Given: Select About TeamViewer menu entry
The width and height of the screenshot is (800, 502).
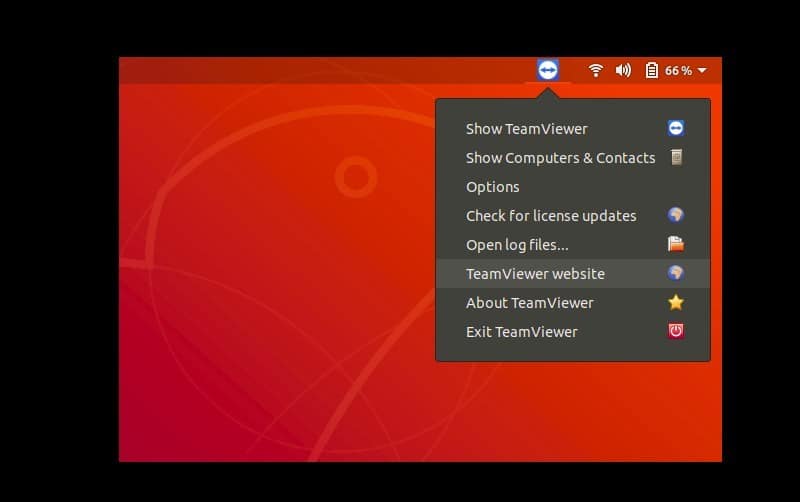Looking at the screenshot, I should tap(573, 303).
